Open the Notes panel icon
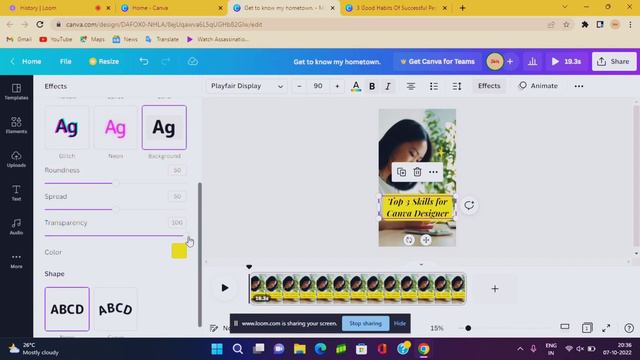The width and height of the screenshot is (640, 360). 213,328
